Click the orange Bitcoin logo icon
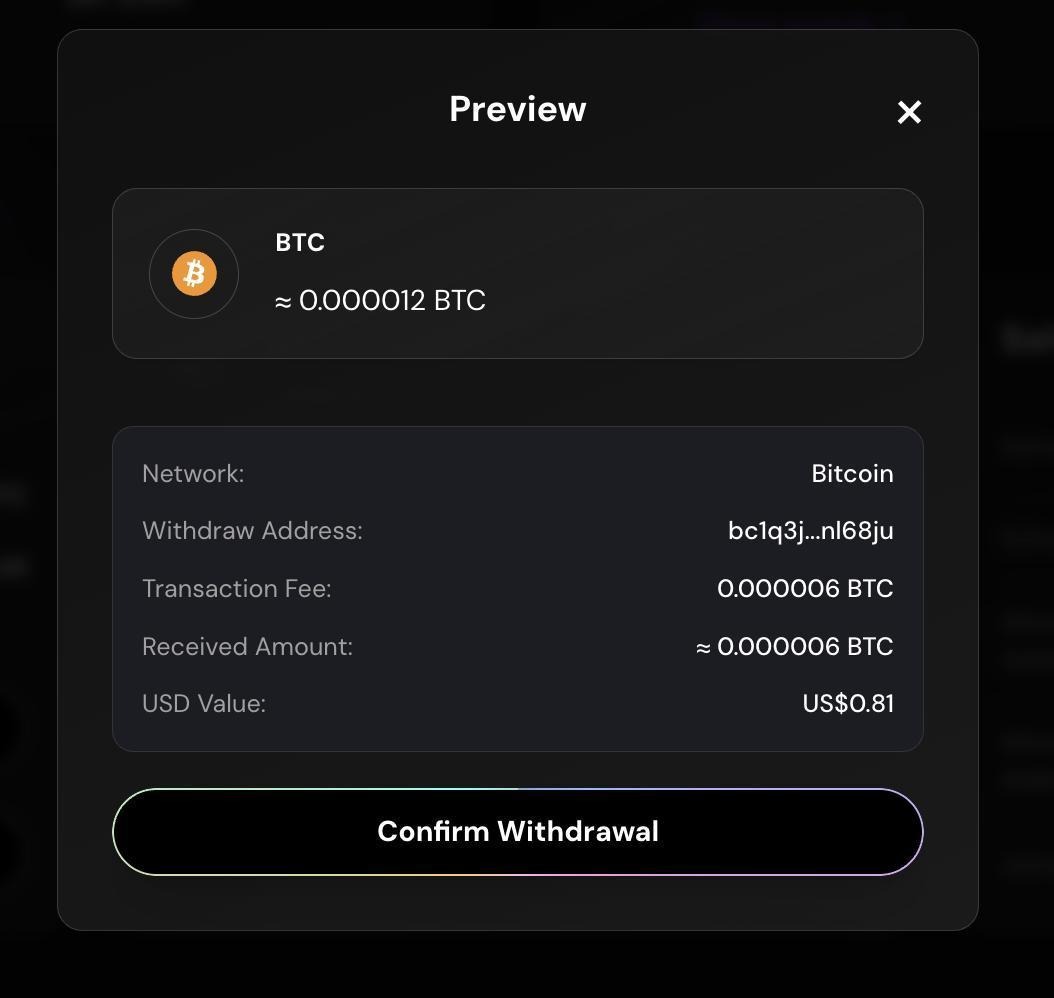Viewport: 1054px width, 998px height. (194, 274)
